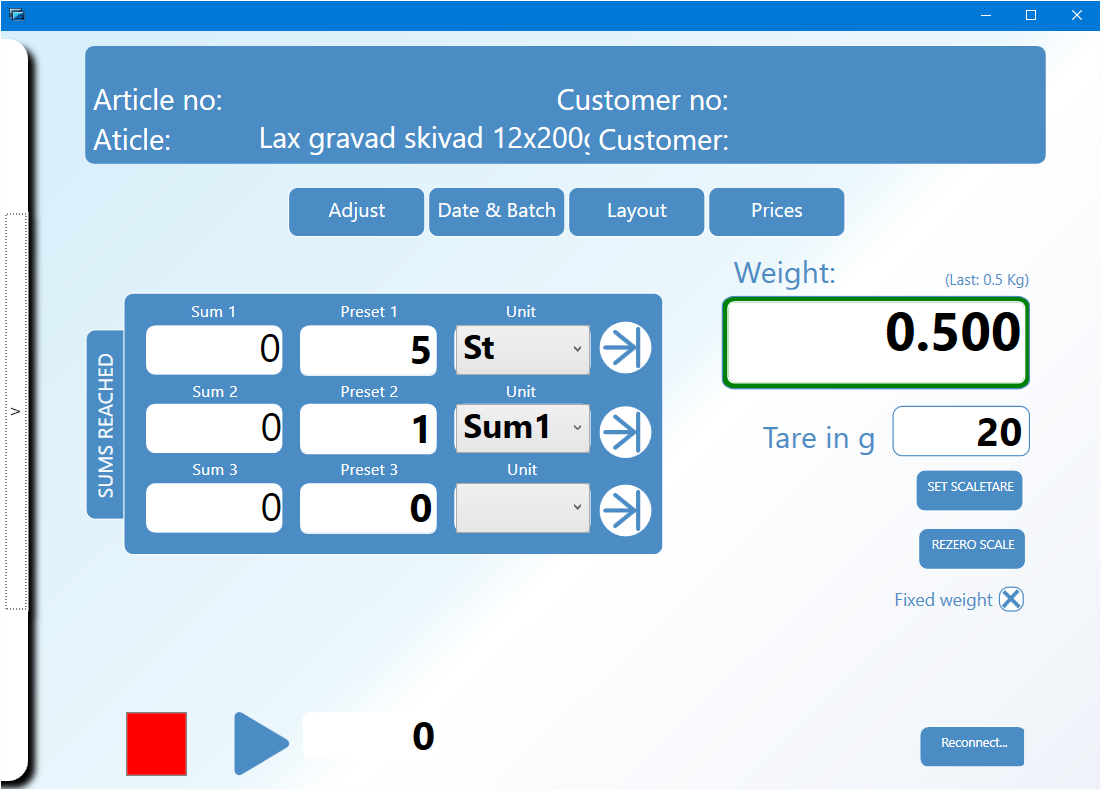
Task: Toggle the Fixed weight option
Action: (1011, 600)
